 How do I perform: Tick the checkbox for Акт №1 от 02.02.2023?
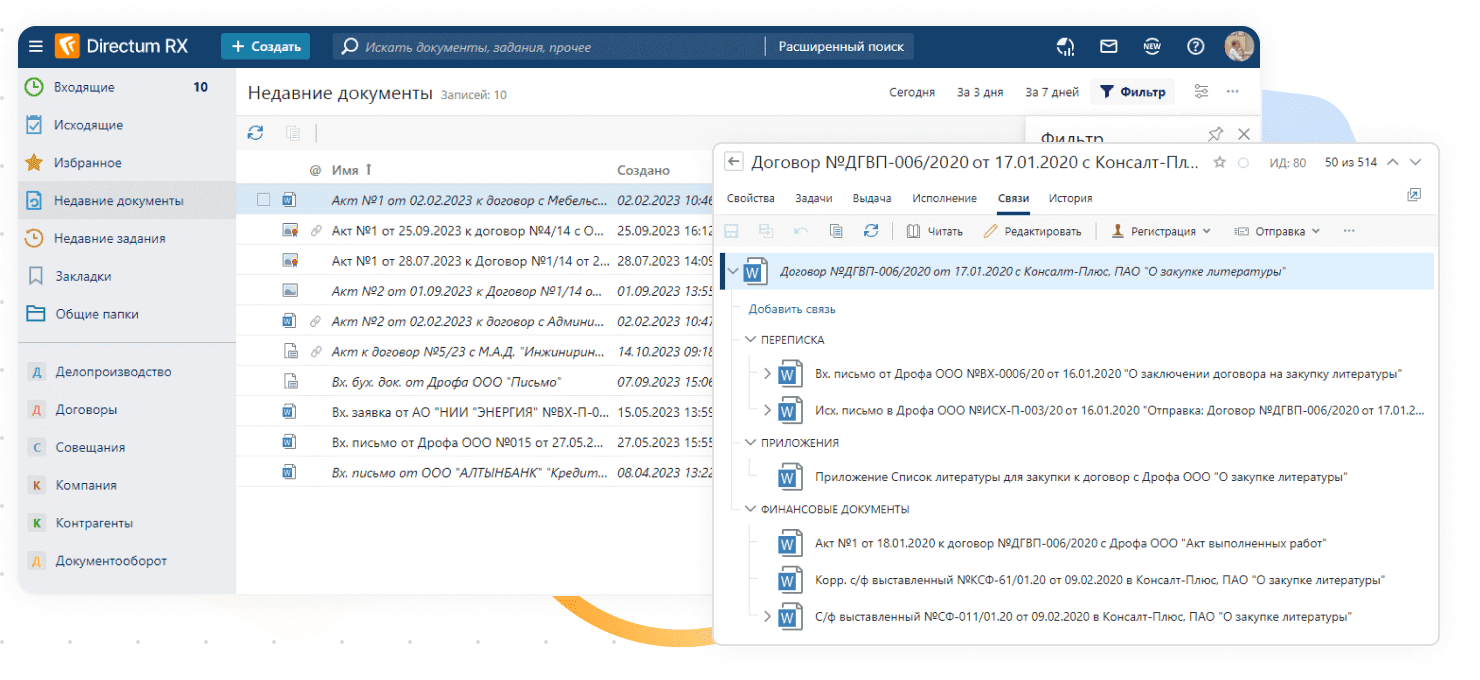(x=264, y=200)
